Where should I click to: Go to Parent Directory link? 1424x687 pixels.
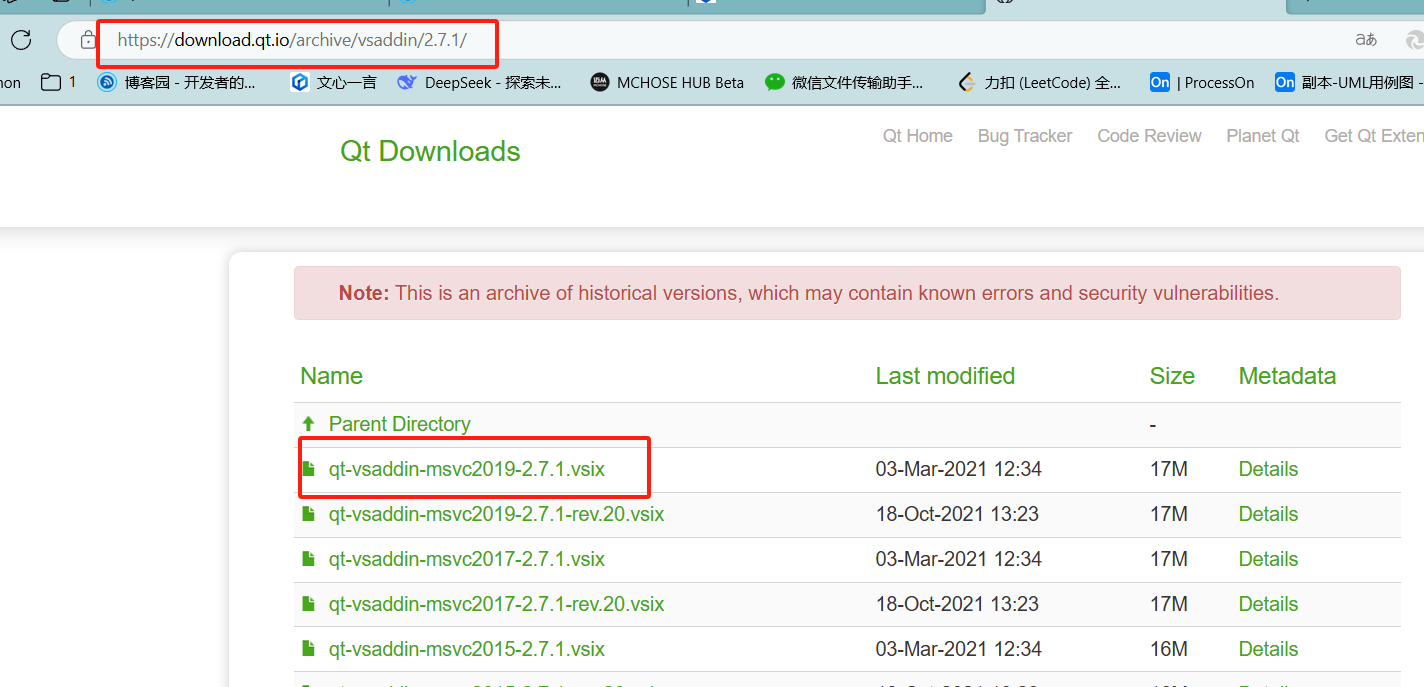(399, 424)
